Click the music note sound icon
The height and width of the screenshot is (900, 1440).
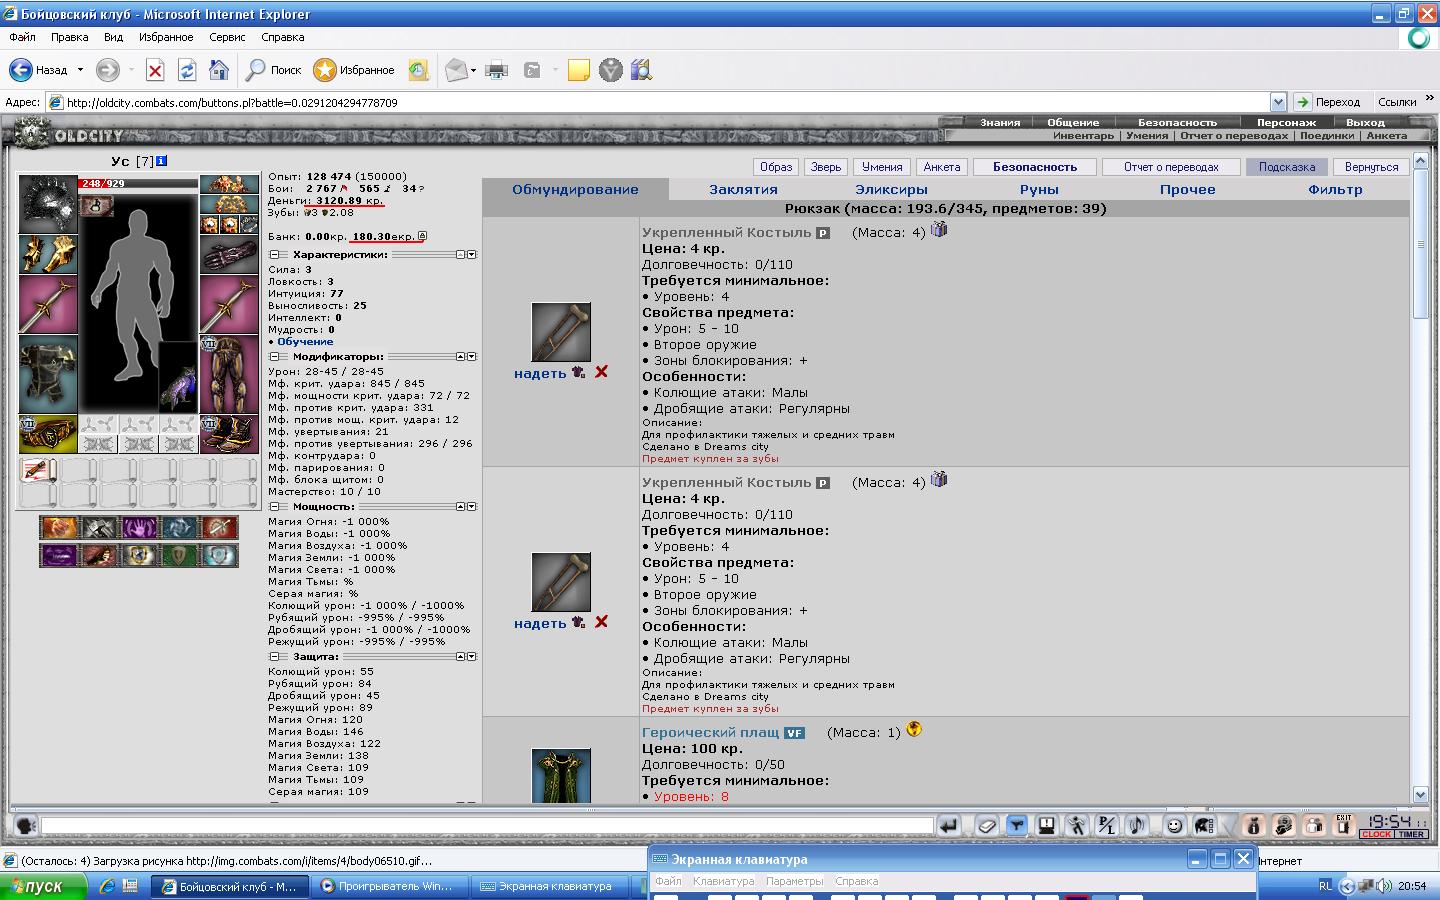(1137, 825)
